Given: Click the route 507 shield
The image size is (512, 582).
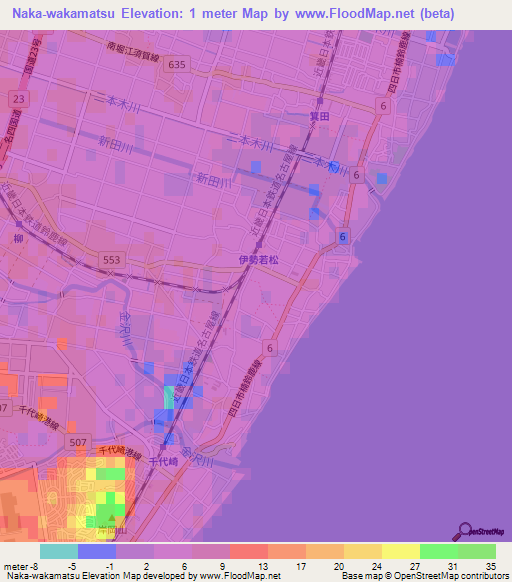Looking at the screenshot, I should (78, 442).
